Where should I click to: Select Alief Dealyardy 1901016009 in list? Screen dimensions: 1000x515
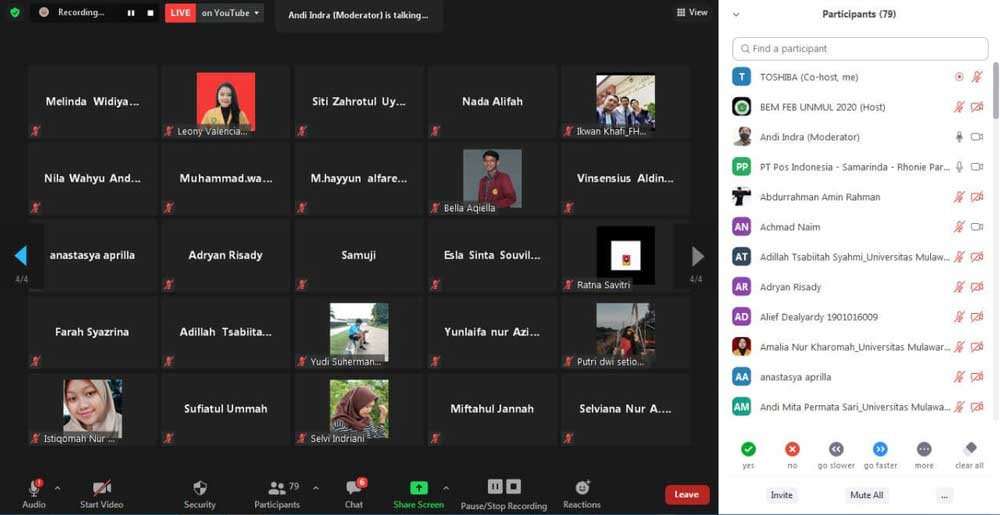860,317
